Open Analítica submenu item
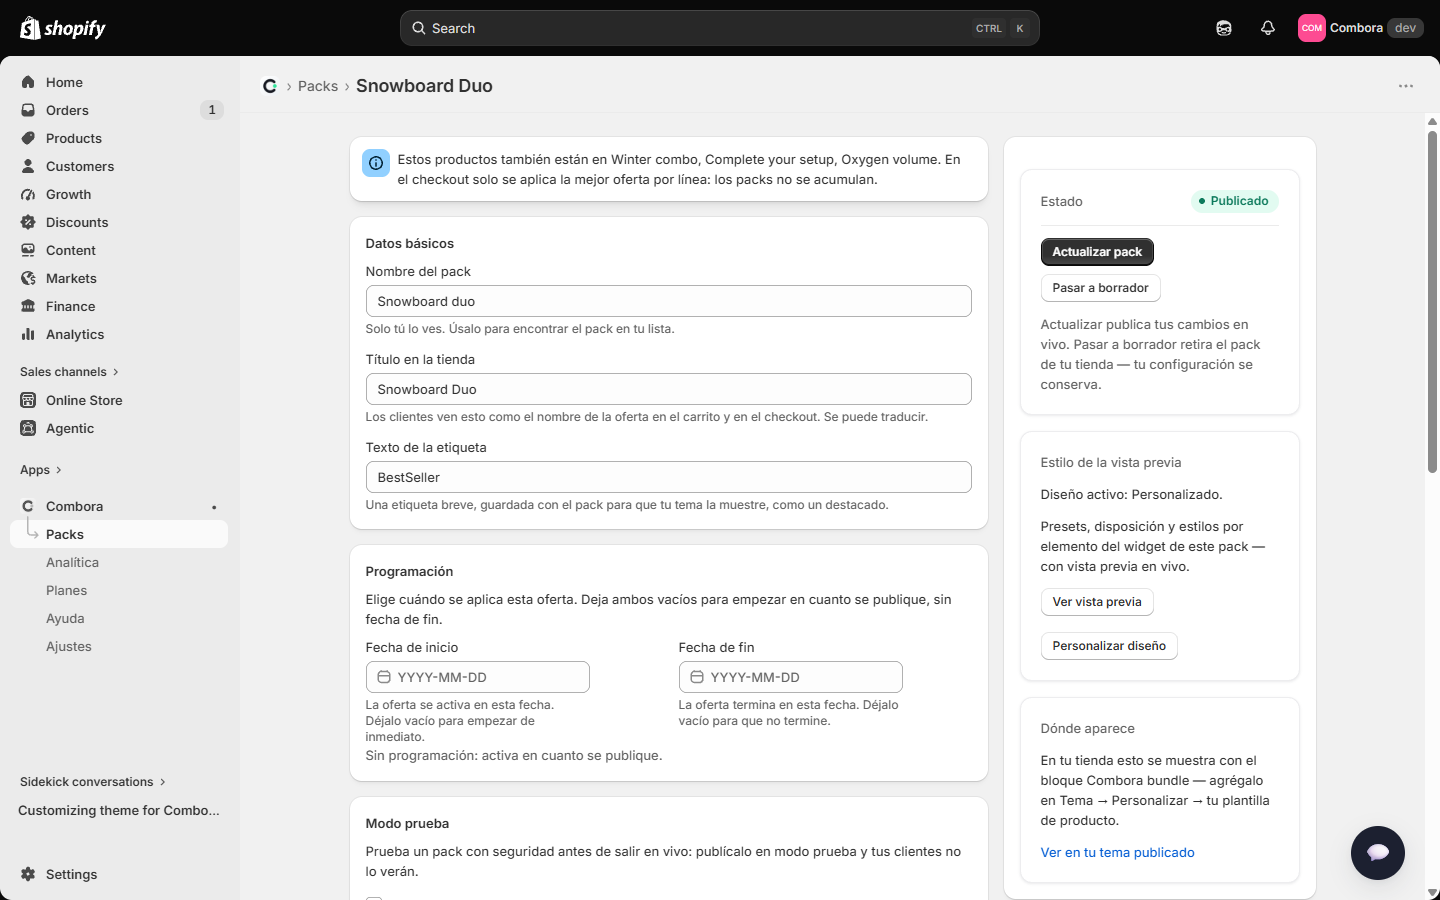The width and height of the screenshot is (1440, 900). tap(120, 562)
